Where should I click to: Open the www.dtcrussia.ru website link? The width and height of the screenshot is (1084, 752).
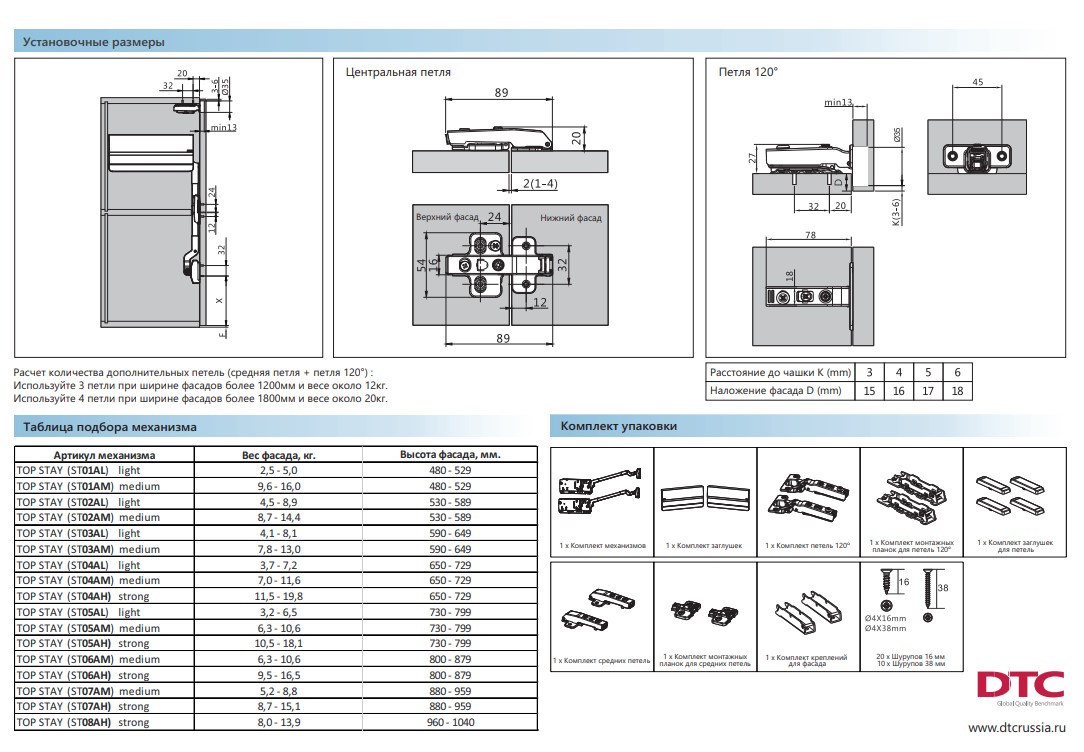coord(1019,728)
